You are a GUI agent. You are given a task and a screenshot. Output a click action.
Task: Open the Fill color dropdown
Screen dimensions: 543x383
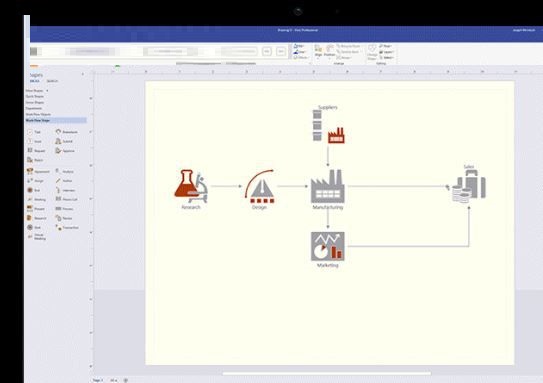[299, 46]
